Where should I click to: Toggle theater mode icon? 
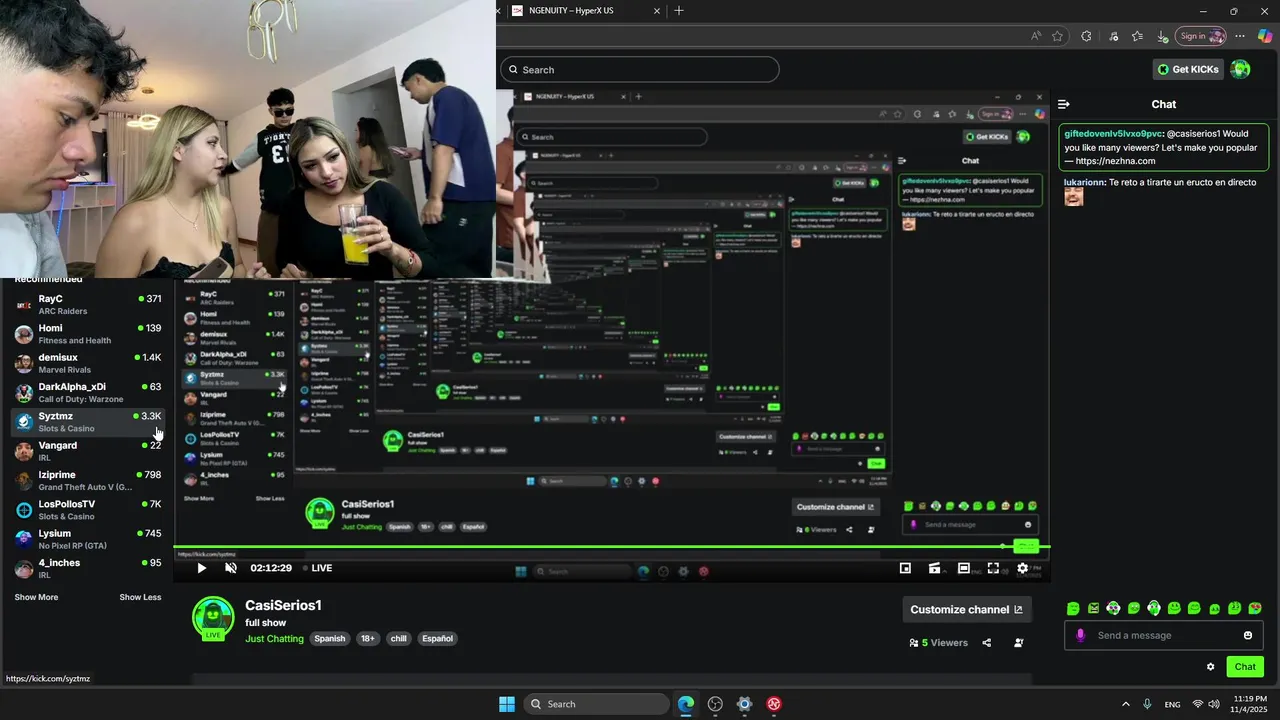(x=964, y=568)
